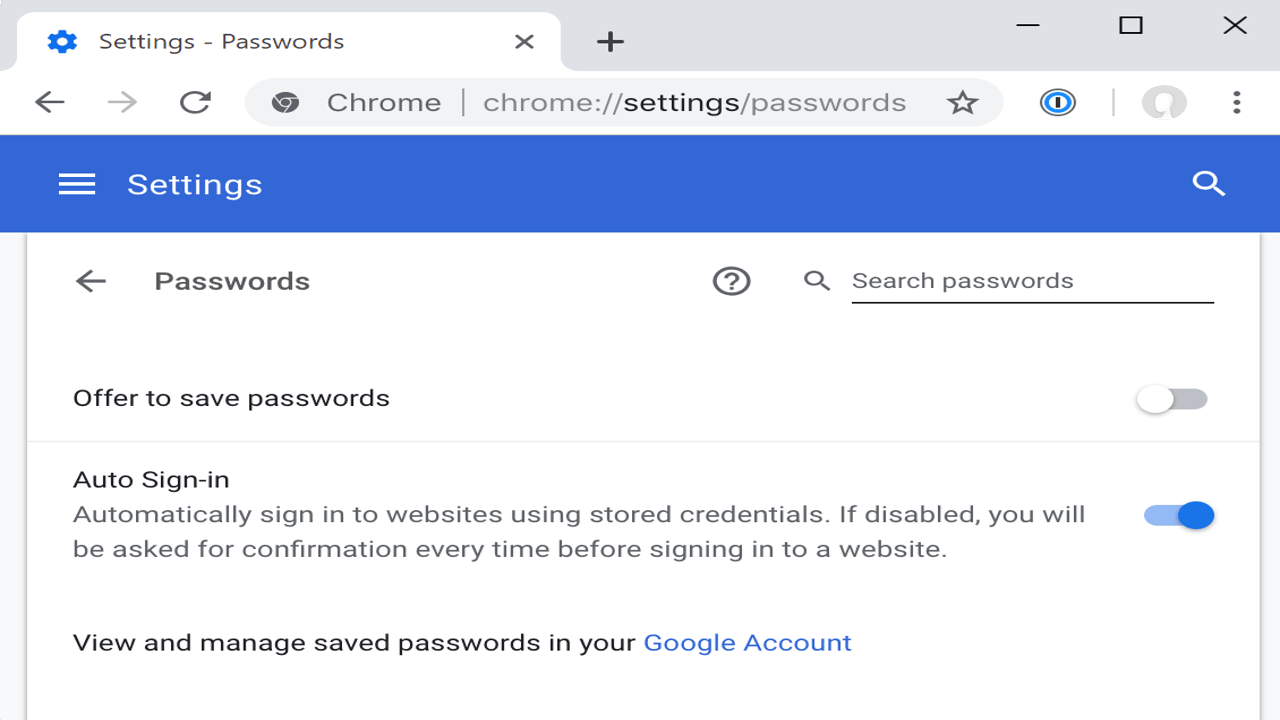The image size is (1280, 720).
Task: Open Google Account to manage saved passwords
Action: [747, 642]
